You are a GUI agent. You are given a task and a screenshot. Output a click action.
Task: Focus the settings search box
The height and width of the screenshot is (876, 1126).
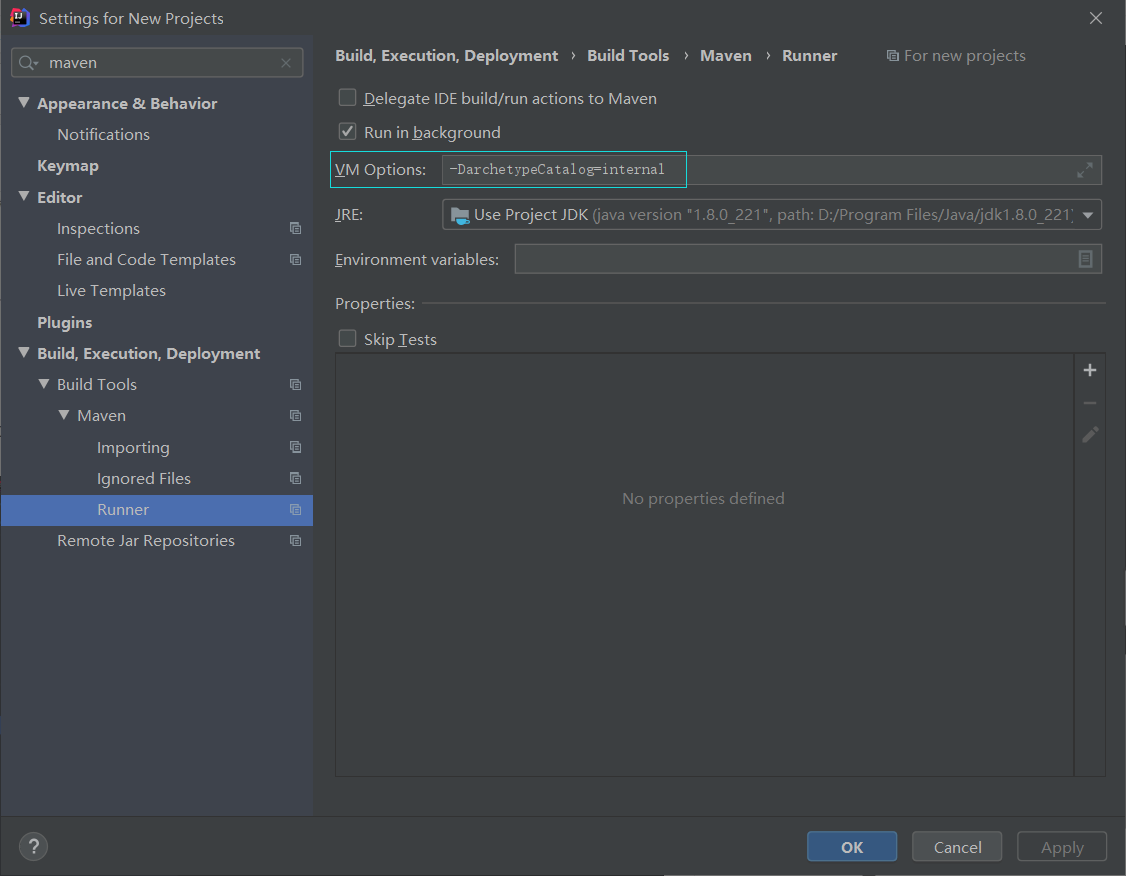tap(157, 63)
